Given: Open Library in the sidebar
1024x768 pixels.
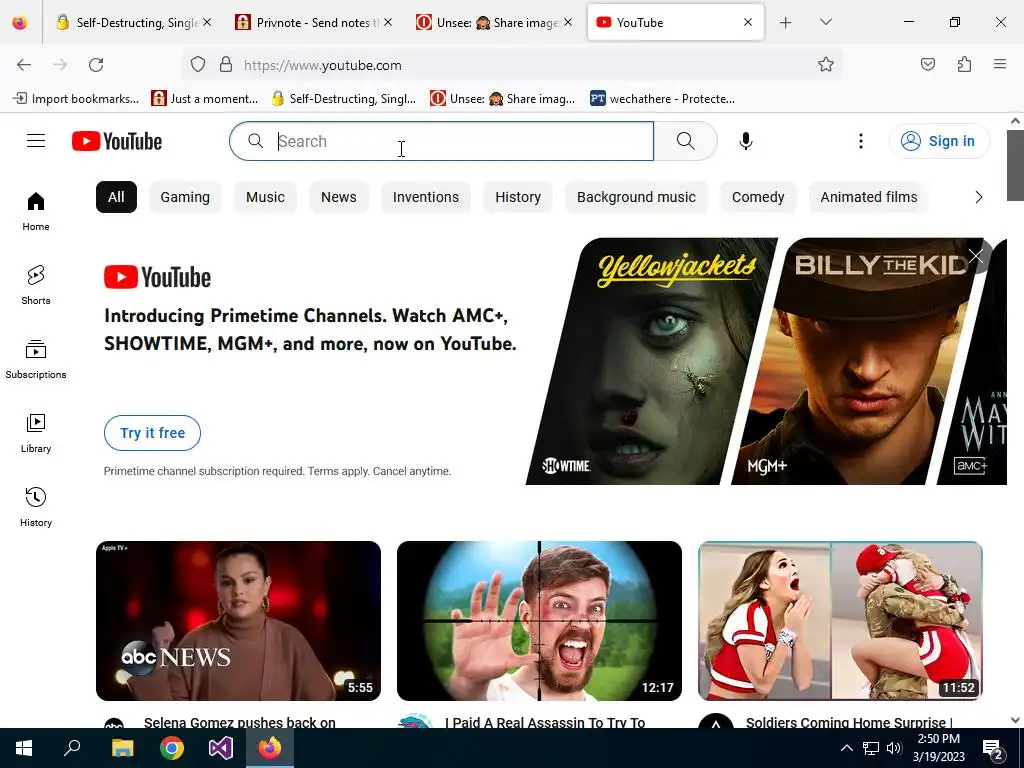Looking at the screenshot, I should [x=36, y=433].
